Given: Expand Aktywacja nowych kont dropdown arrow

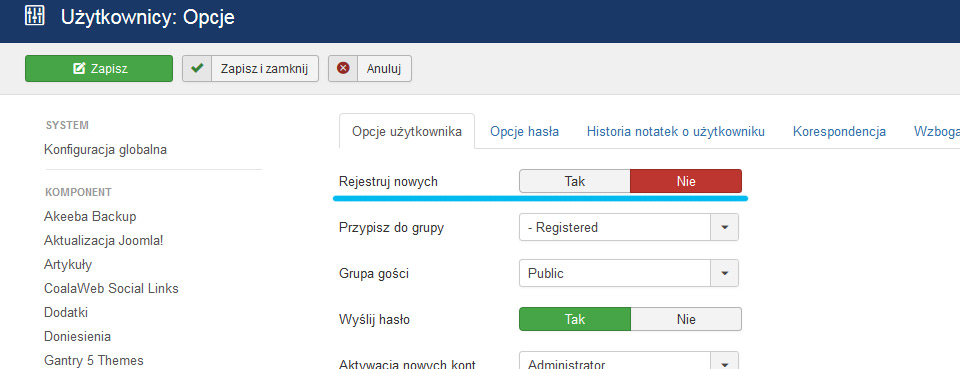Looking at the screenshot, I should click(725, 361).
